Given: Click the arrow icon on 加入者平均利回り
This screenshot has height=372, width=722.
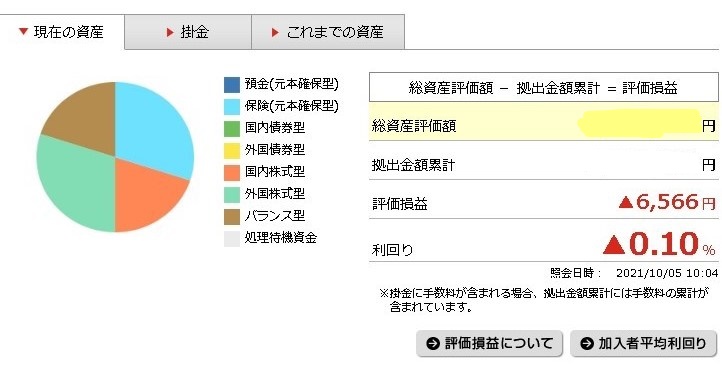Looking at the screenshot, I should coord(587,343).
